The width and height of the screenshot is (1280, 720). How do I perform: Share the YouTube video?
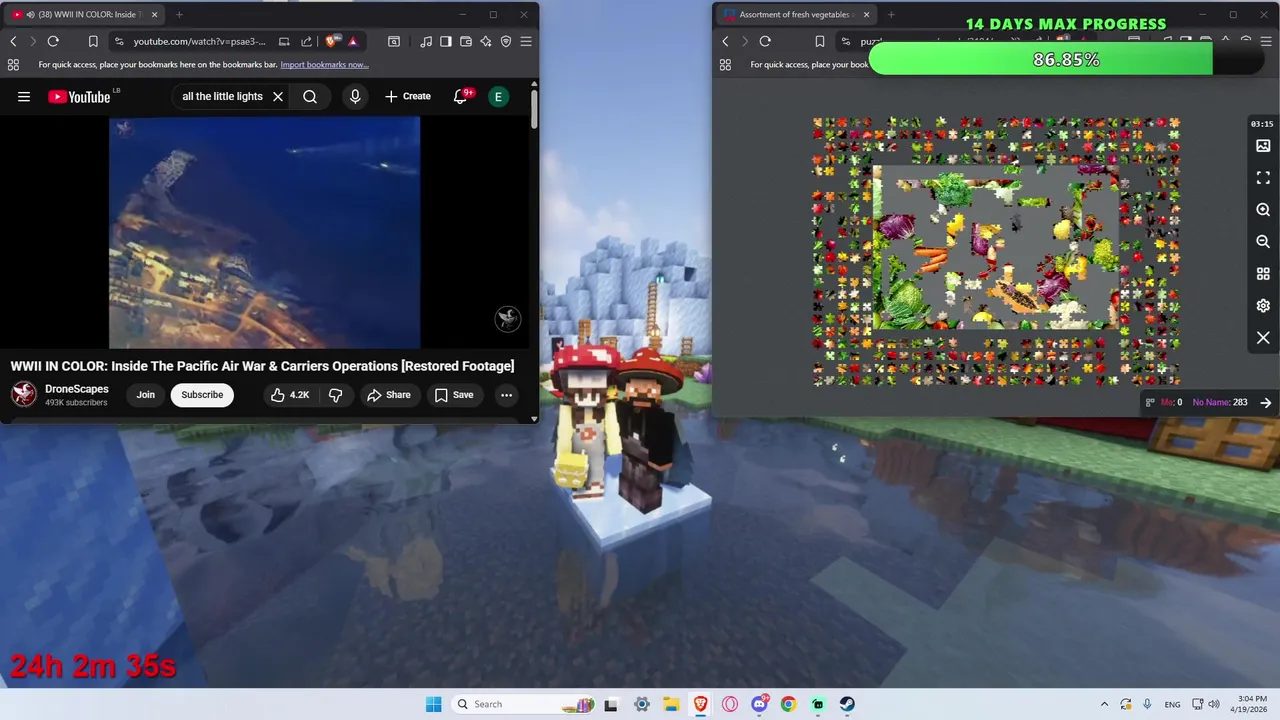coord(389,395)
